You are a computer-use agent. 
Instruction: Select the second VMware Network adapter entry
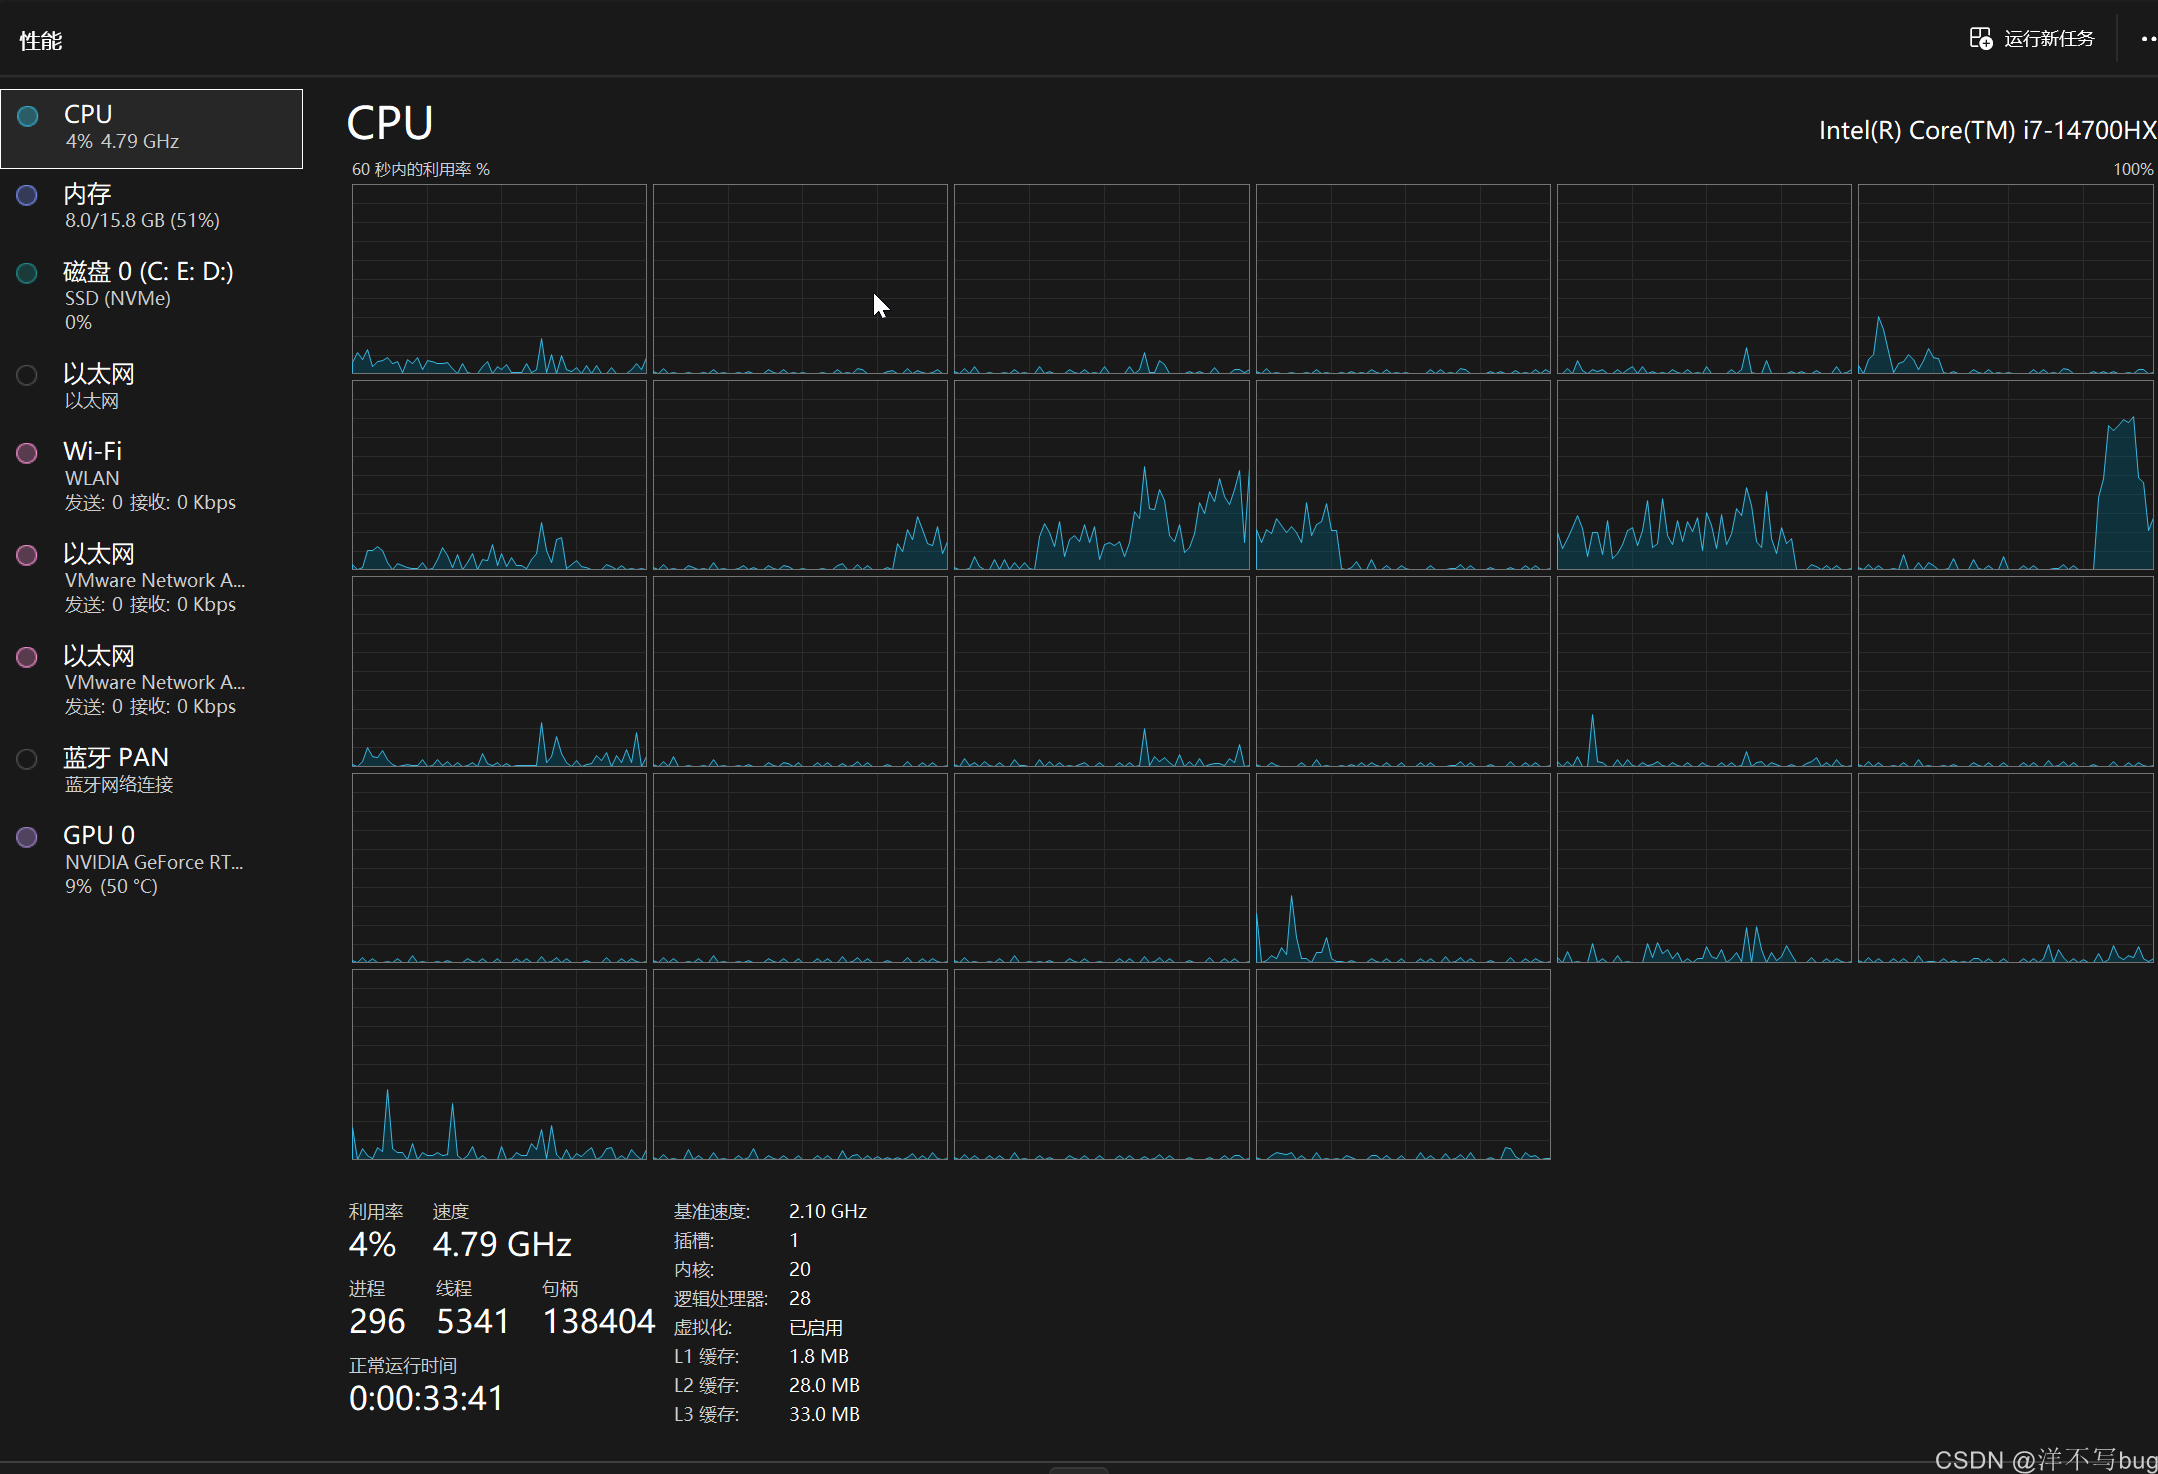[150, 680]
